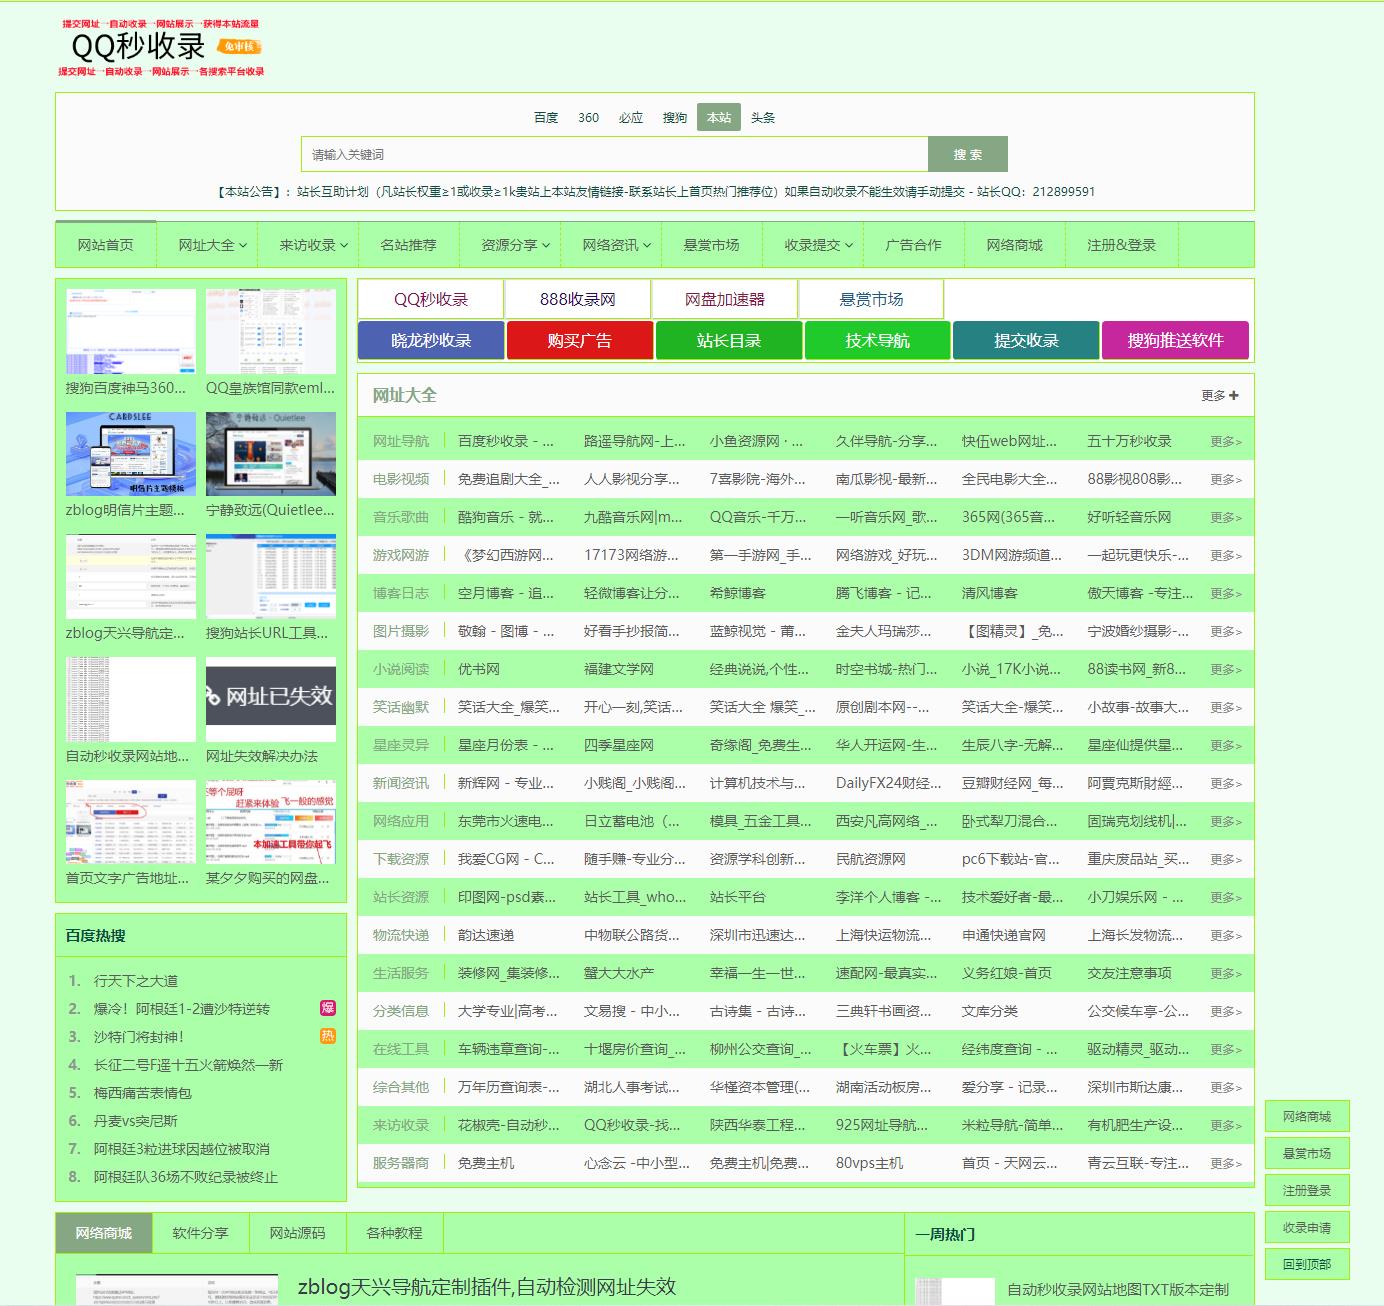Screen dimensions: 1384x1306
Task: Click 更多> in 游戏网游 row
Action: (1225, 555)
